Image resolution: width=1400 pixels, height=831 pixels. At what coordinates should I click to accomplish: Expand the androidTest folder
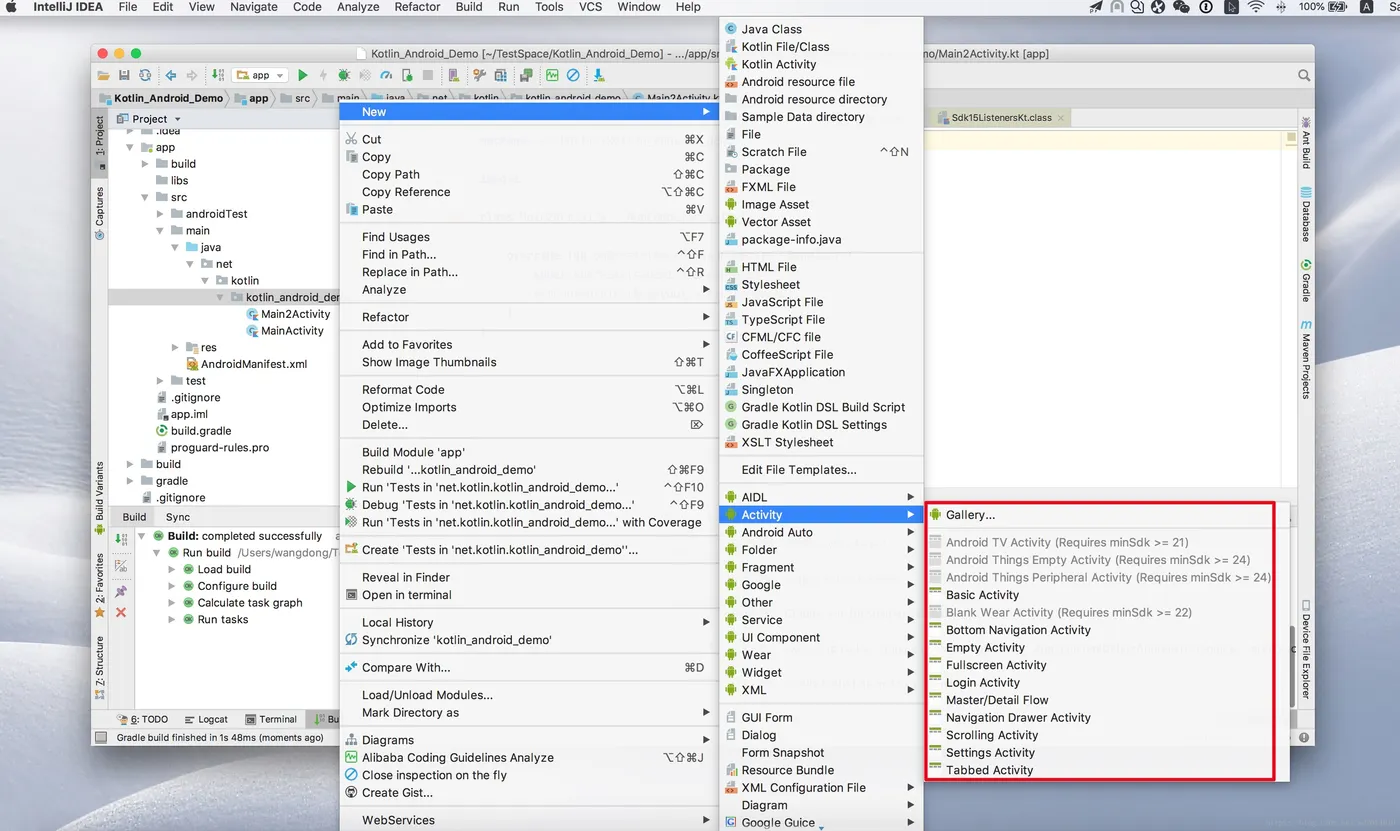tap(161, 214)
